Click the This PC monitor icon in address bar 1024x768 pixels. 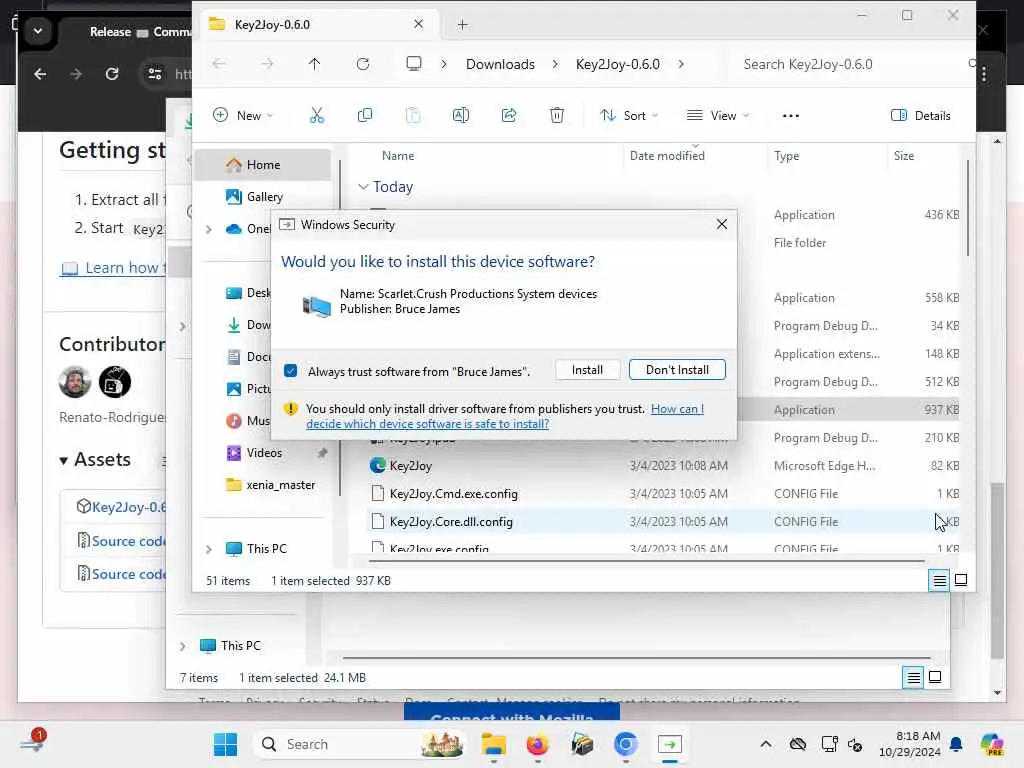pyautogui.click(x=413, y=64)
